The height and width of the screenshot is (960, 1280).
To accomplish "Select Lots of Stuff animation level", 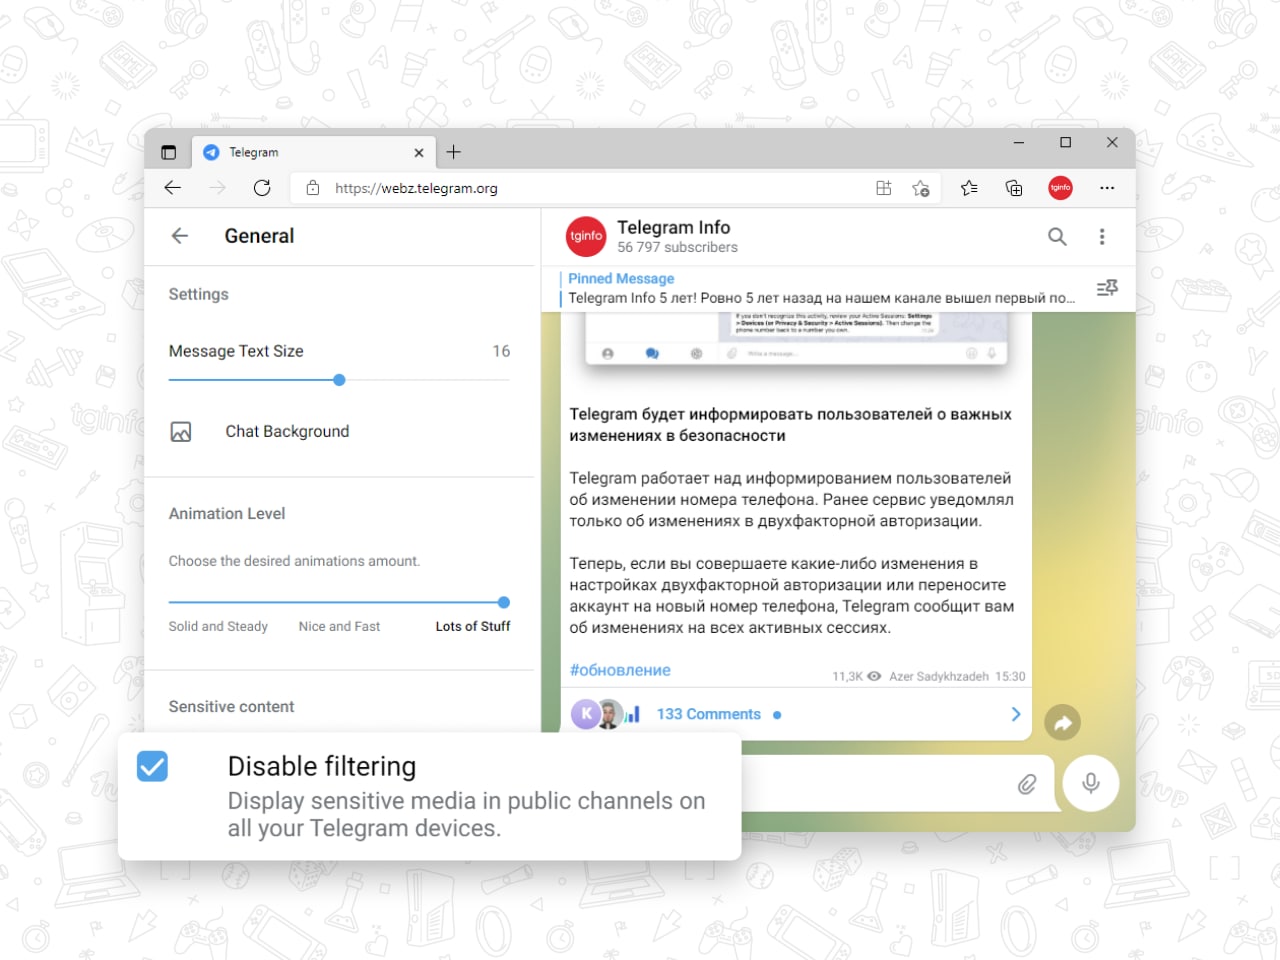I will point(473,627).
